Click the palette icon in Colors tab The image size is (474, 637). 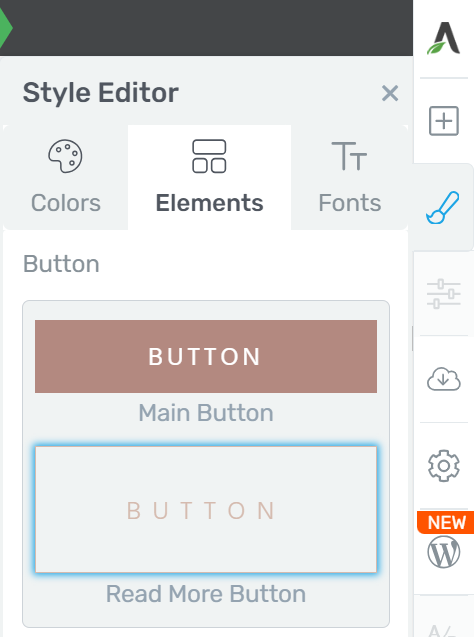[x=65, y=156]
